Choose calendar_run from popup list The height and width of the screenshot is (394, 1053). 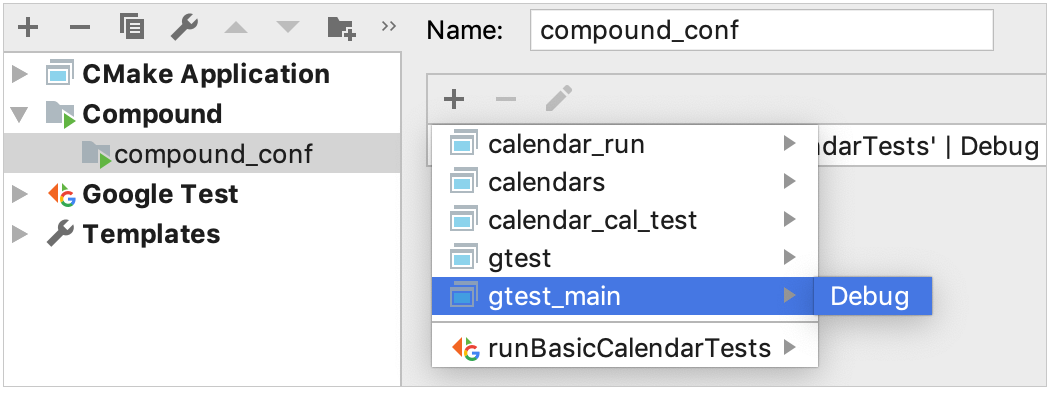coord(625,144)
